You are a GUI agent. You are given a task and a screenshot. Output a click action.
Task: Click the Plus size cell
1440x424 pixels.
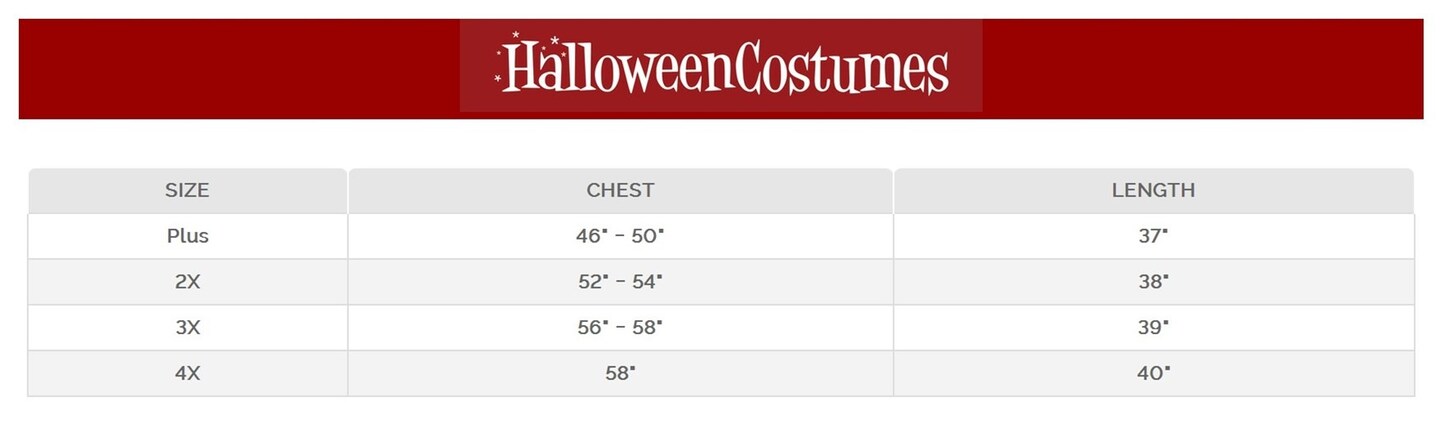[x=187, y=236]
